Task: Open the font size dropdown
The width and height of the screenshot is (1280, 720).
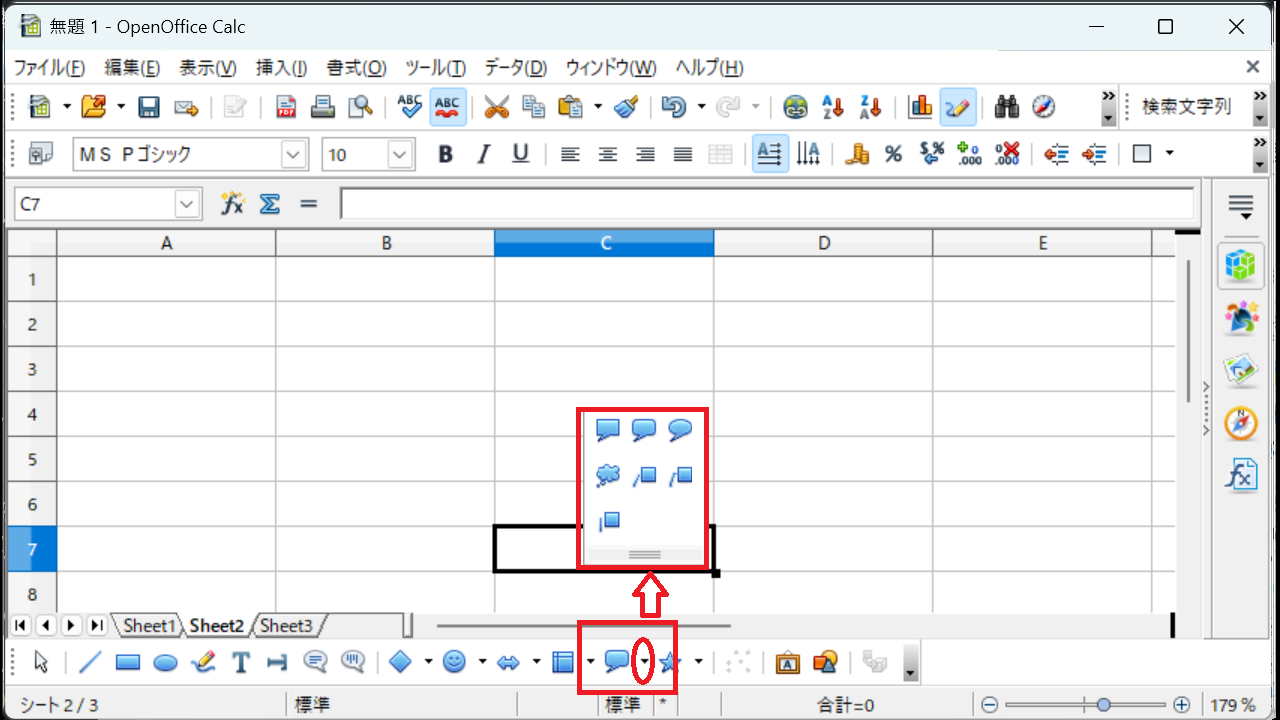Action: pyautogui.click(x=400, y=155)
